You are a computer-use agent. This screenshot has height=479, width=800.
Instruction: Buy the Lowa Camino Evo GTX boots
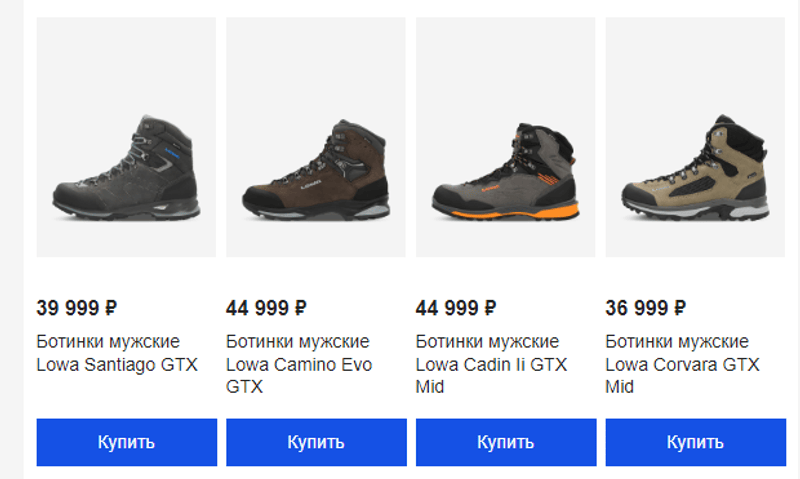[316, 442]
